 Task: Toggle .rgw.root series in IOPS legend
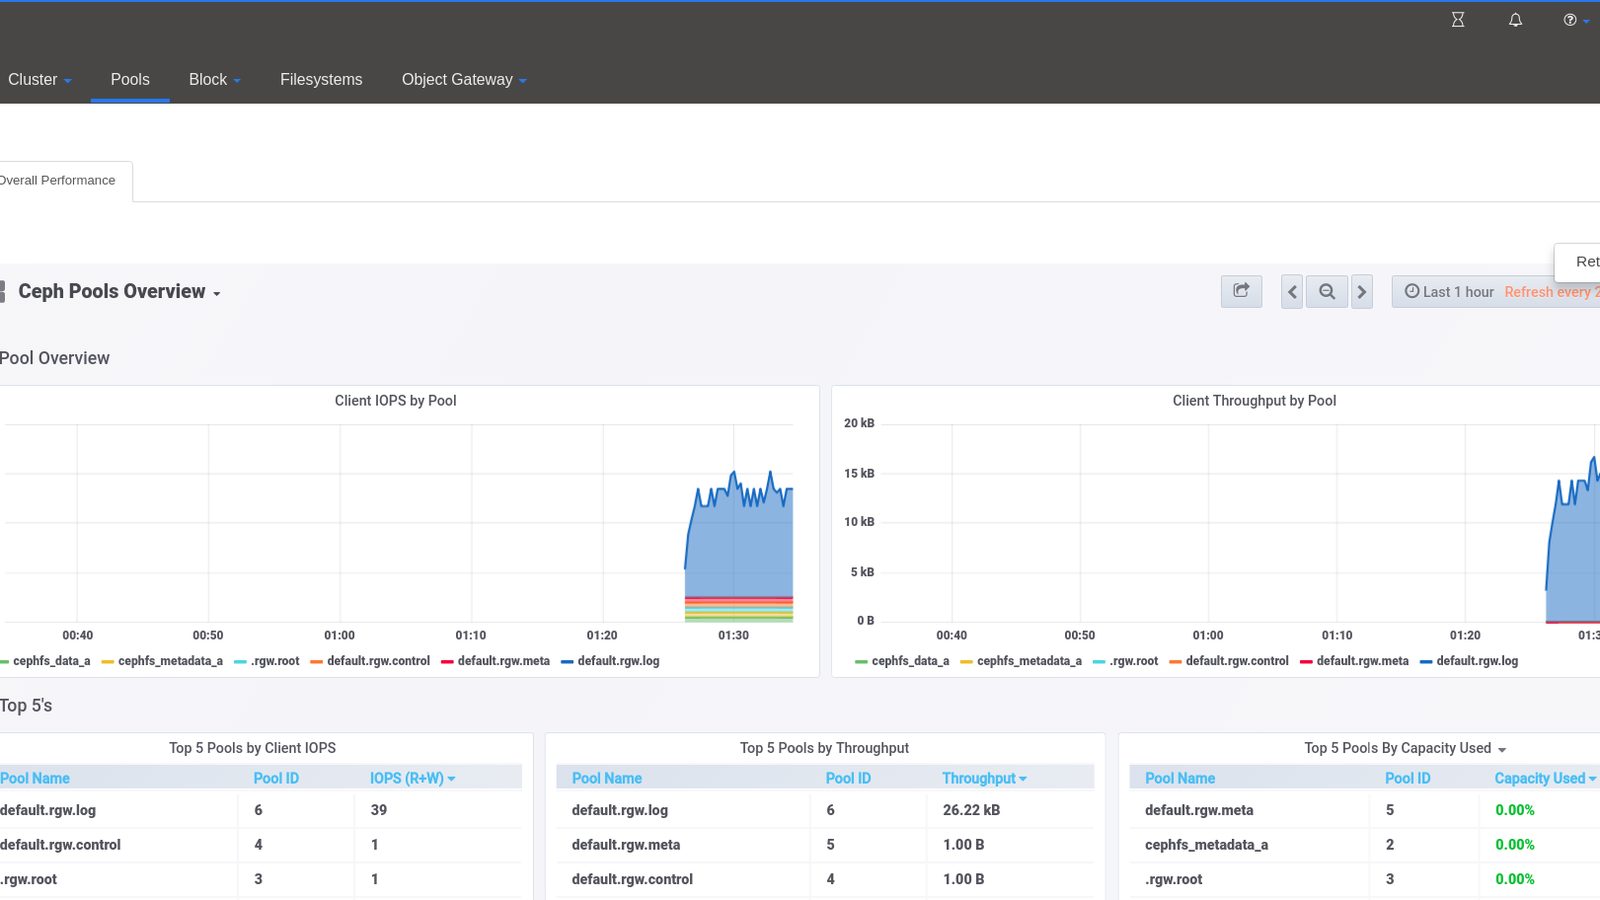(x=275, y=661)
